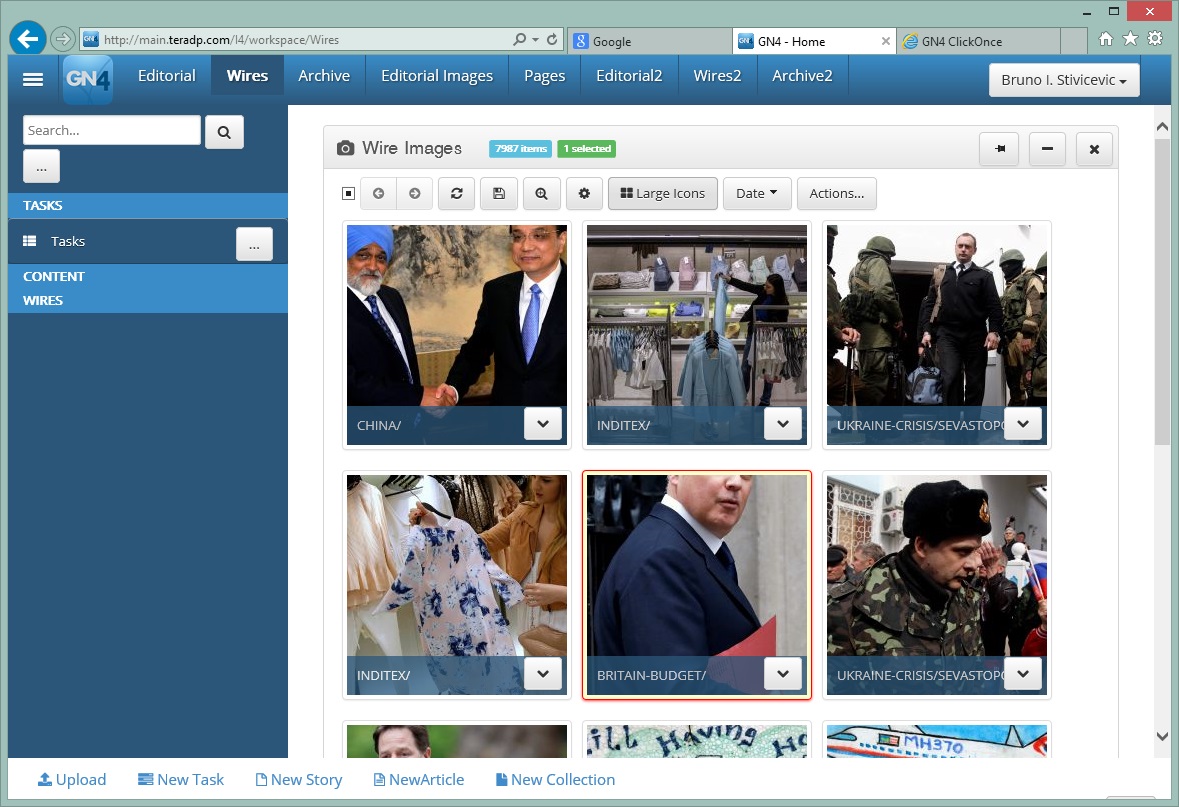Screen dimensions: 1179x807
Task: Open the settings gear in toolbar
Action: (584, 193)
